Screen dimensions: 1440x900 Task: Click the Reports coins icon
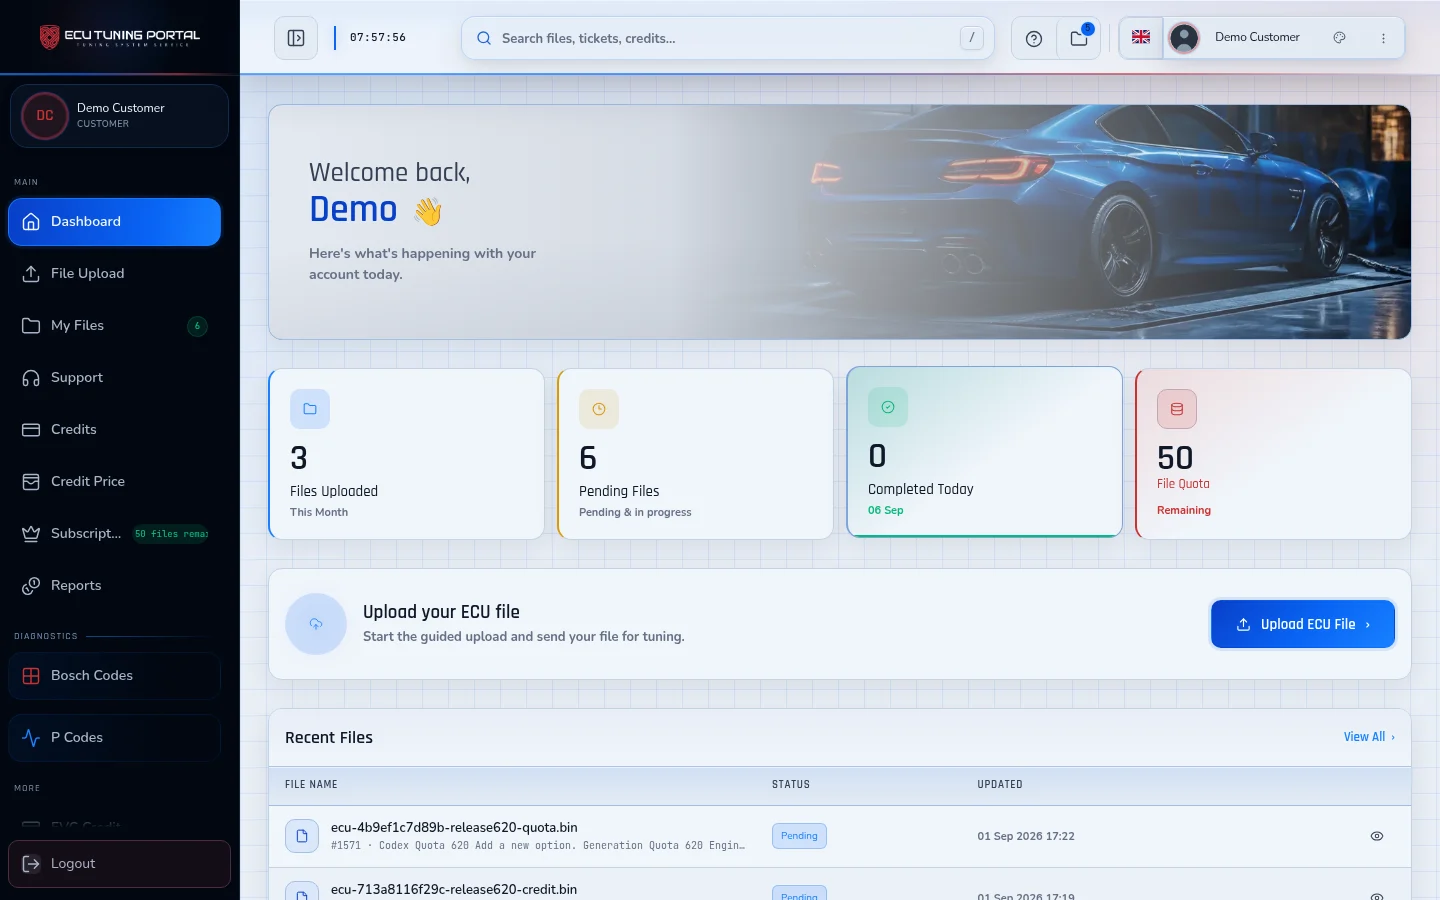pyautogui.click(x=31, y=586)
